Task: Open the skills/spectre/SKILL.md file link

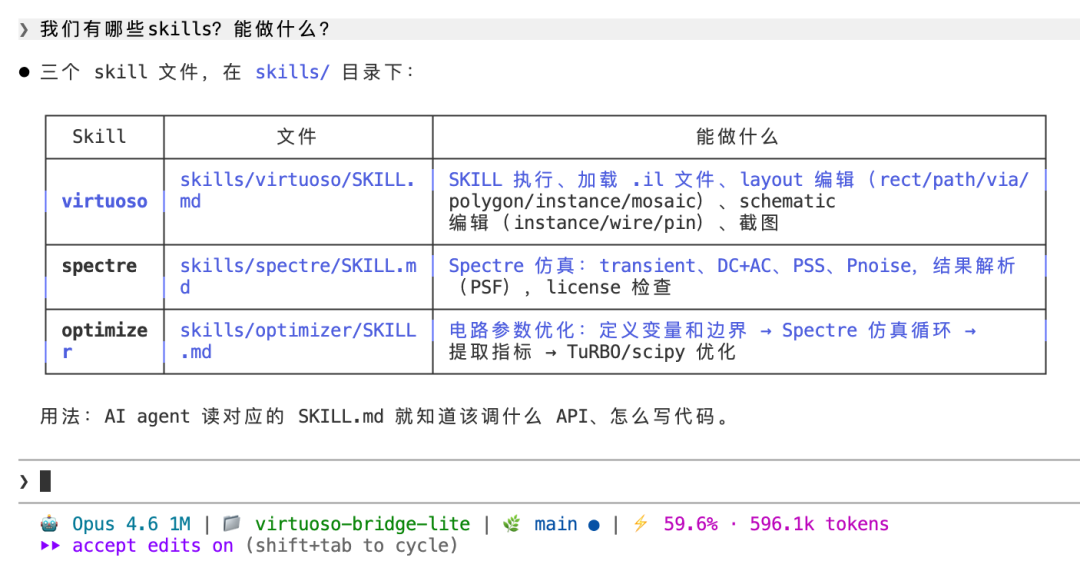Action: coord(297,276)
